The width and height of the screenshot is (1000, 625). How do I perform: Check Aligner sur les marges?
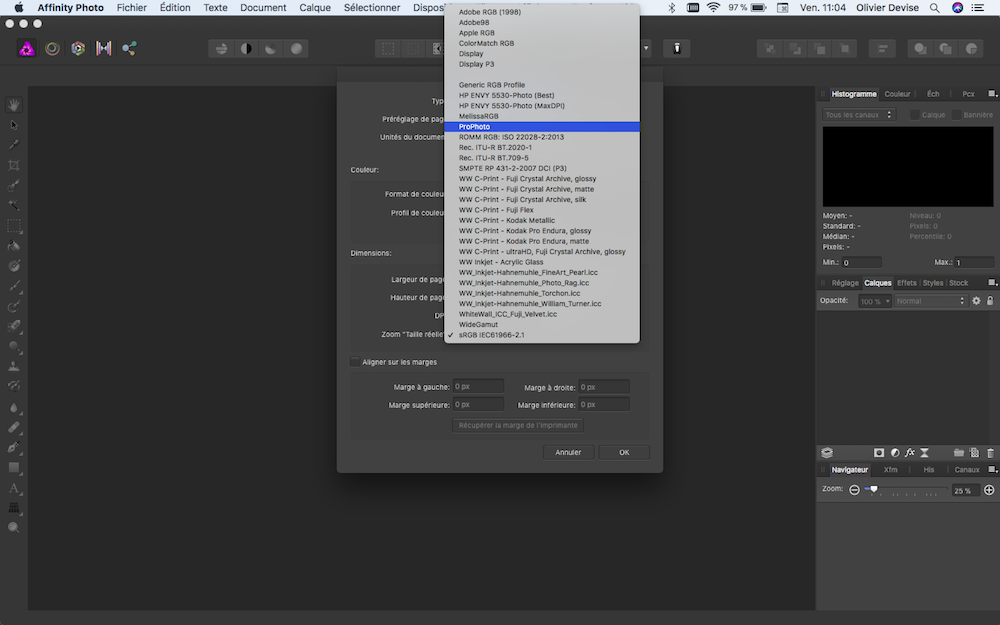coord(355,362)
